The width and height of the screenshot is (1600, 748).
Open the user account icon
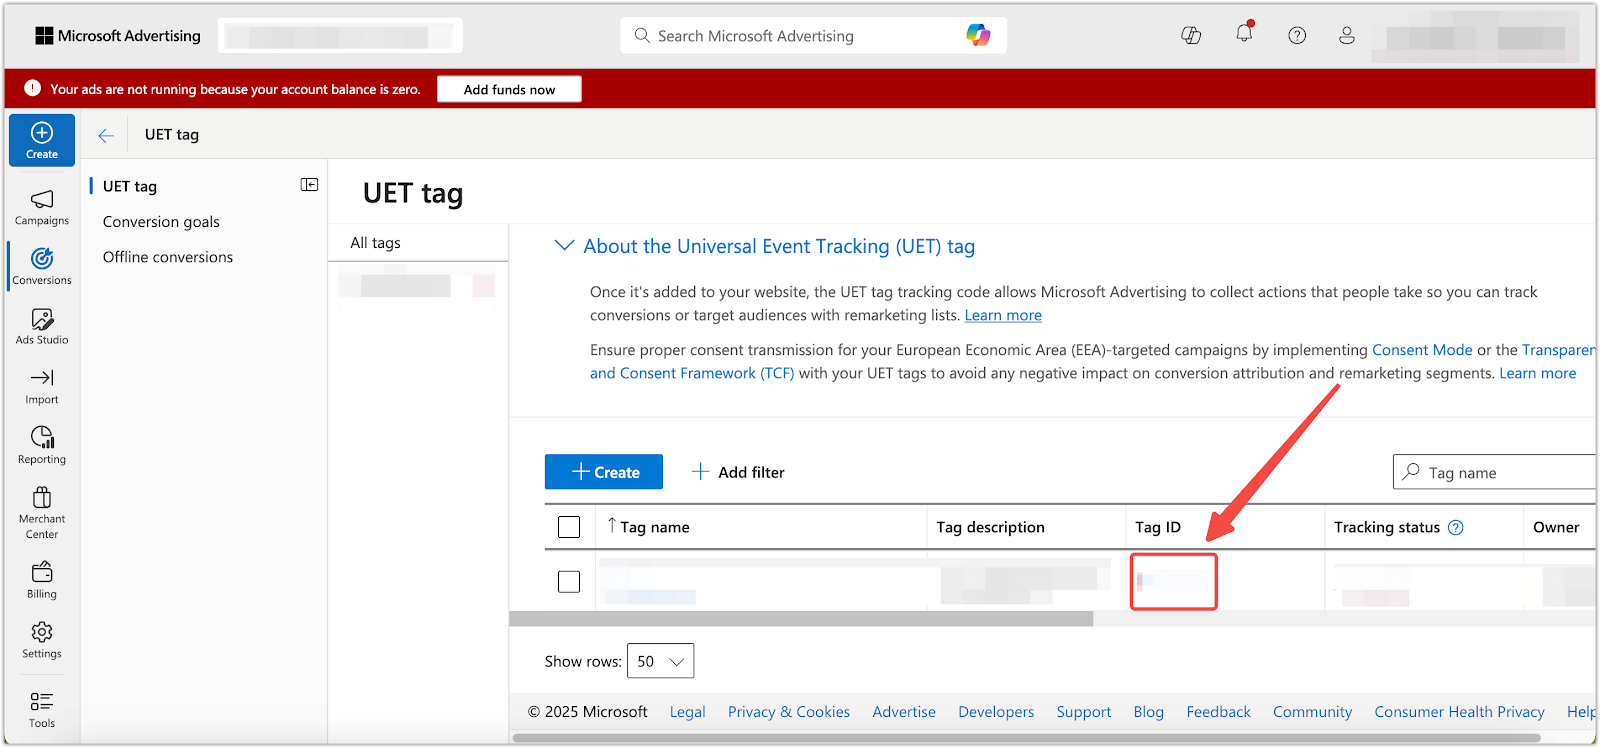1347,35
